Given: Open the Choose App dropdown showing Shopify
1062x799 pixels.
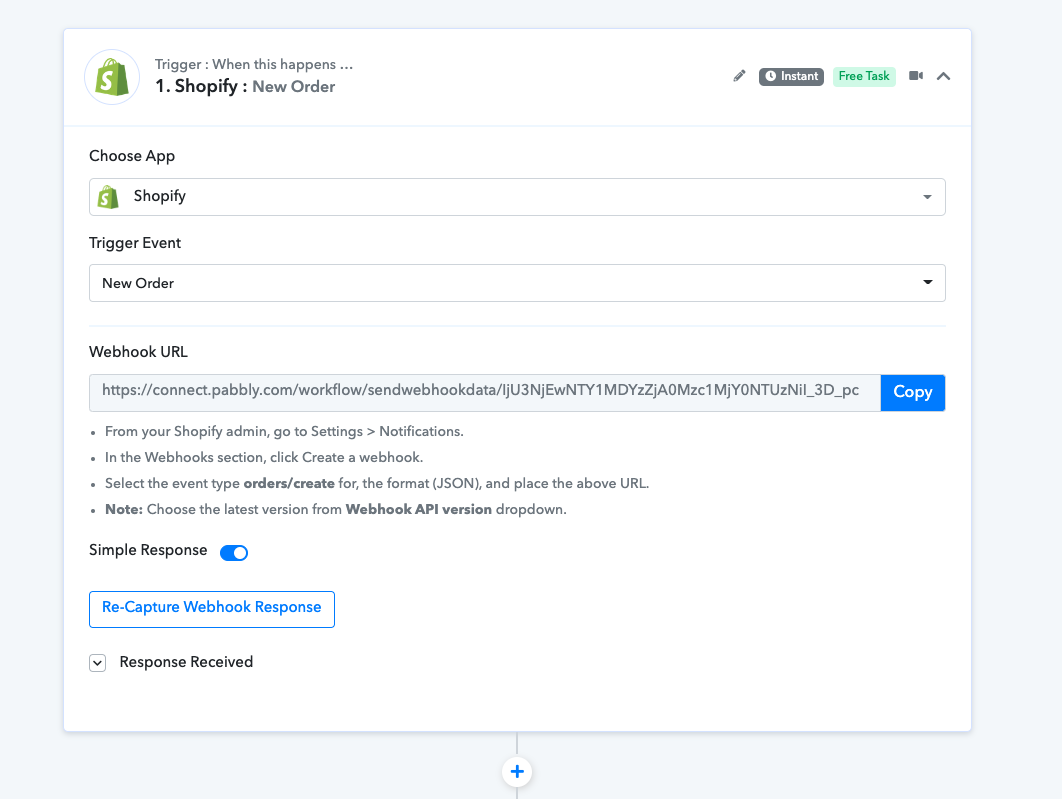Looking at the screenshot, I should (x=517, y=197).
